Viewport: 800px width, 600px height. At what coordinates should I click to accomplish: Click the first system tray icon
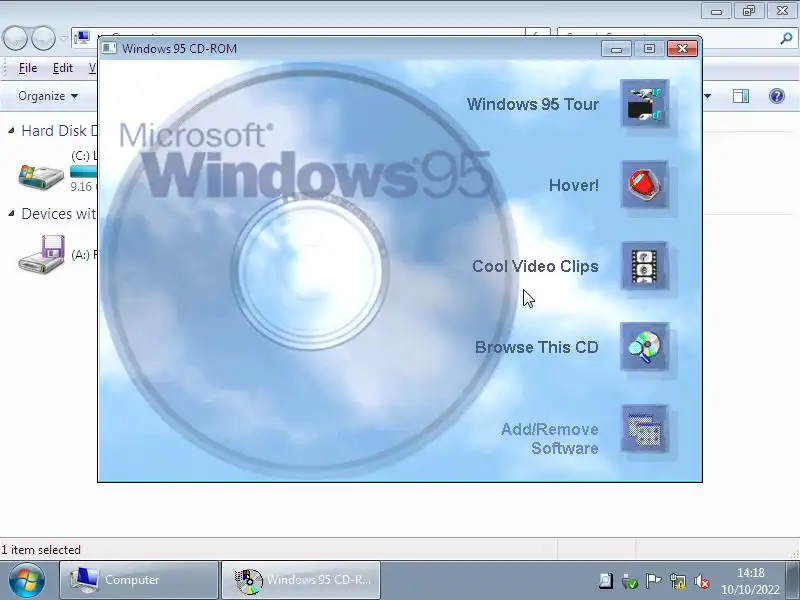(x=606, y=581)
